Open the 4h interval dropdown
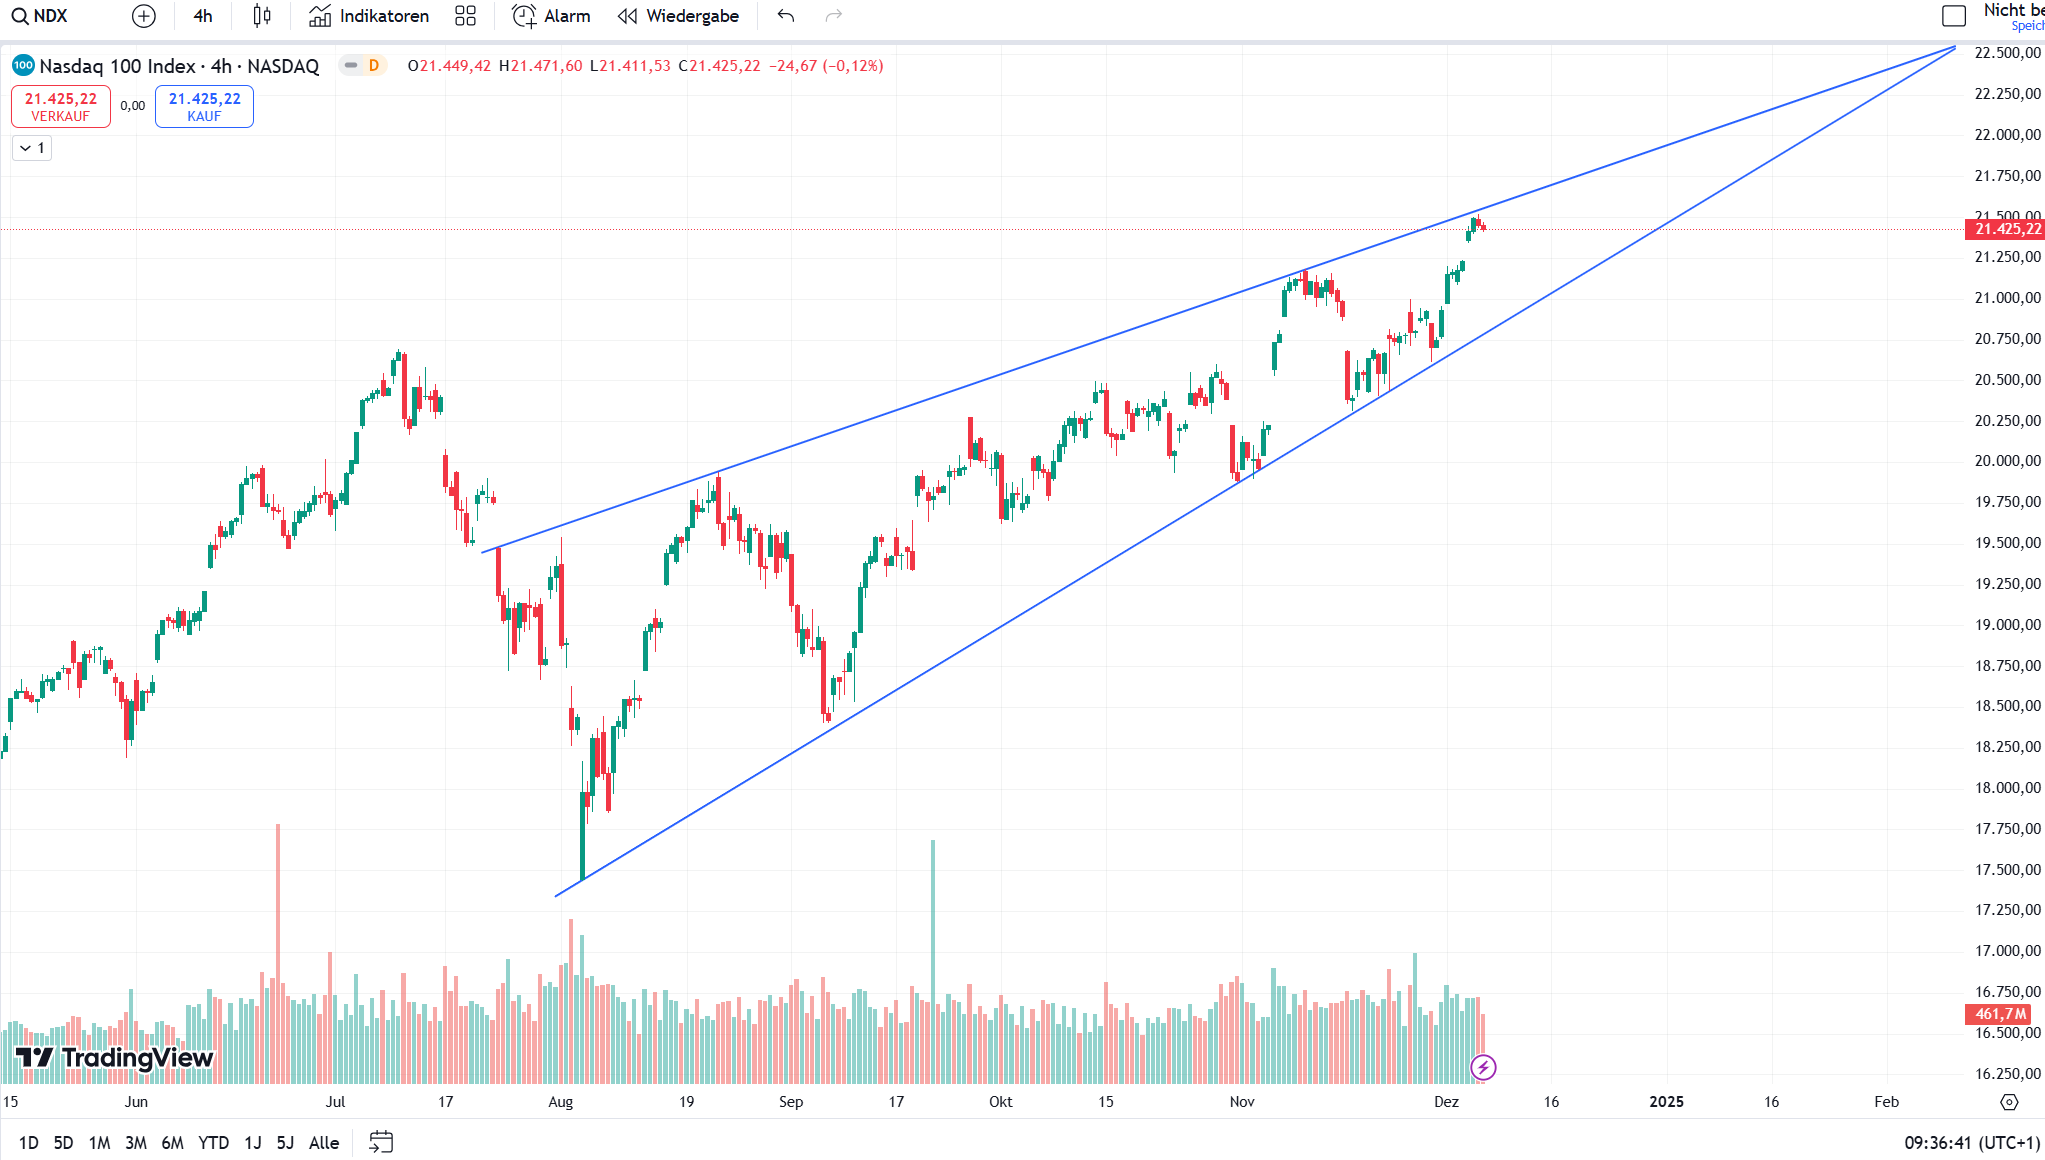The image size is (2045, 1160). point(203,16)
